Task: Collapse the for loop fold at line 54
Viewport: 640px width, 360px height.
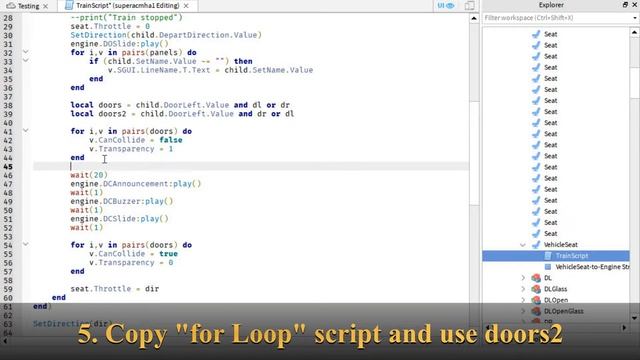Action: pos(26,244)
